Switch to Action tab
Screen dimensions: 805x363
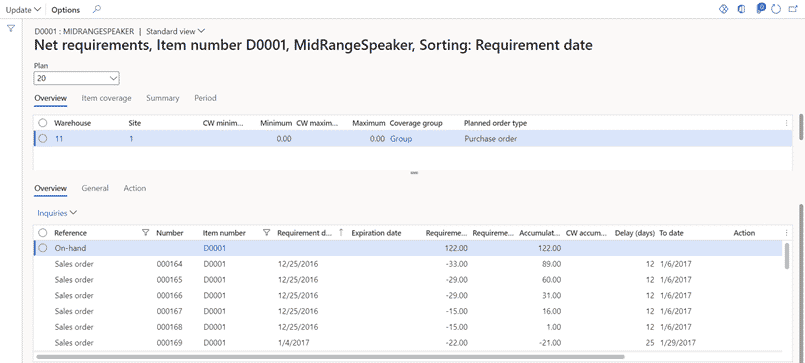click(135, 188)
